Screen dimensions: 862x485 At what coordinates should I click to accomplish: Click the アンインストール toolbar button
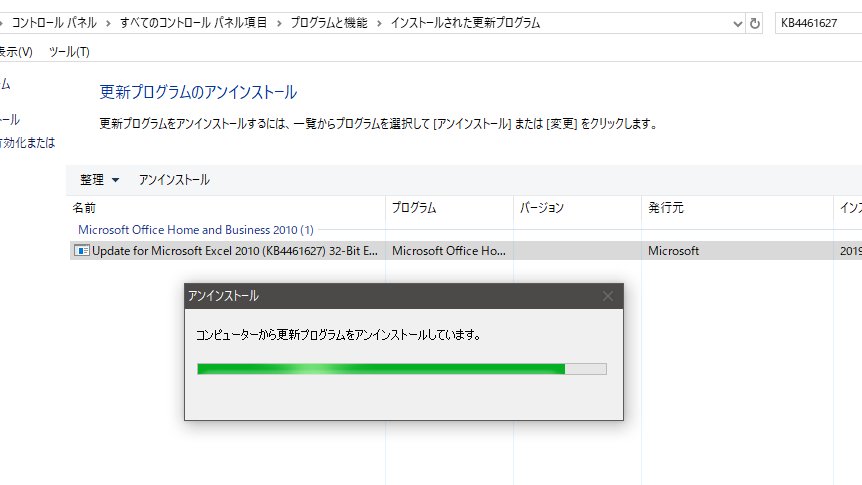click(174, 180)
